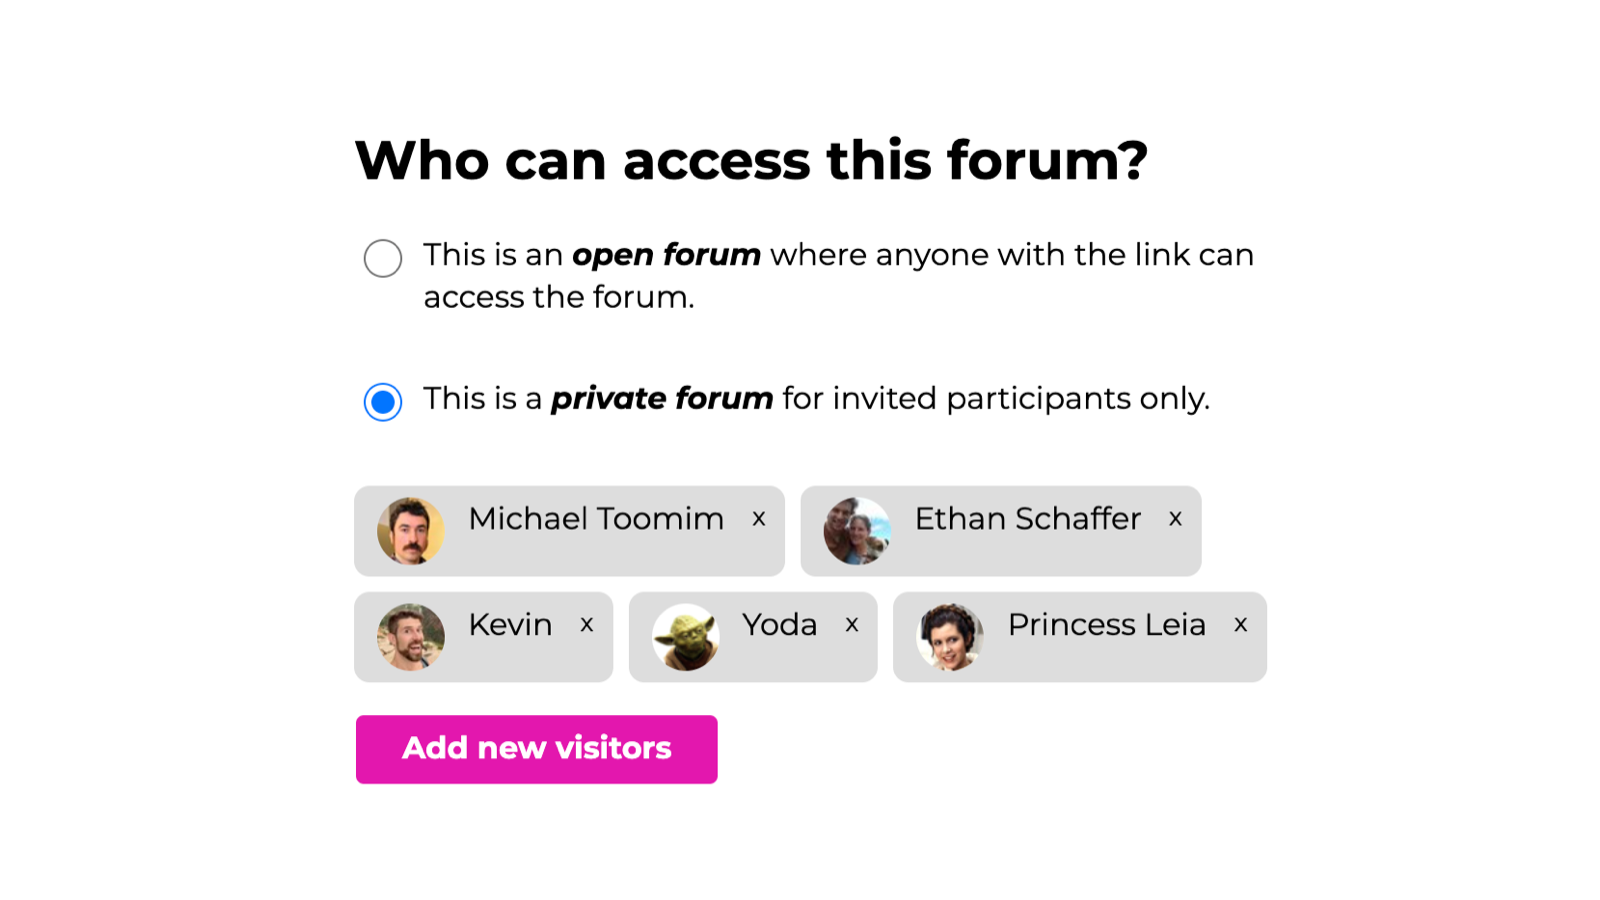Remove Princess Leia using the x icon

(1241, 625)
